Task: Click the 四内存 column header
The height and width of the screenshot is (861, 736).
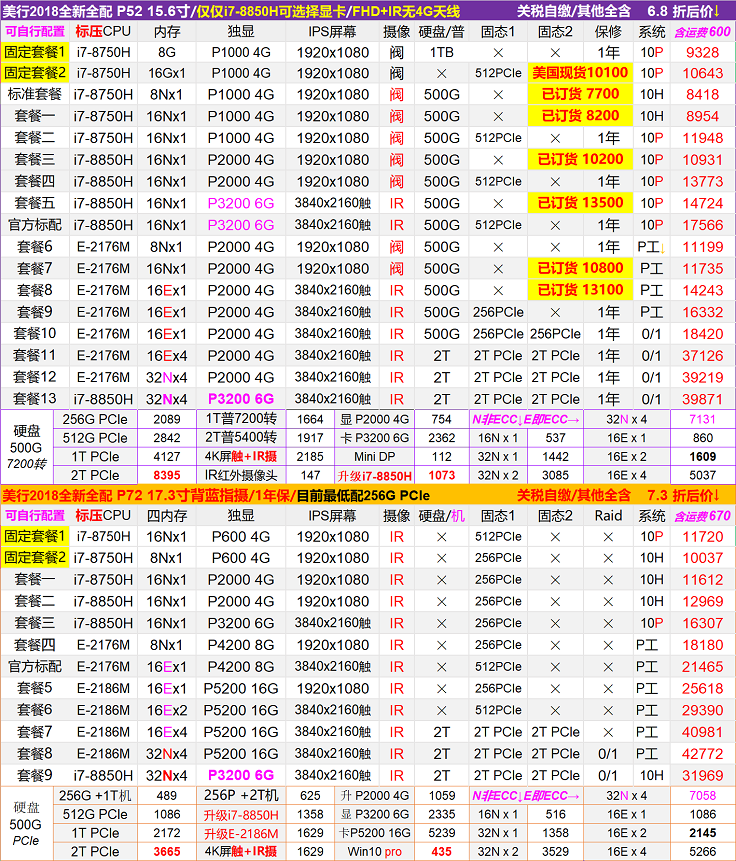Action: pos(167,516)
